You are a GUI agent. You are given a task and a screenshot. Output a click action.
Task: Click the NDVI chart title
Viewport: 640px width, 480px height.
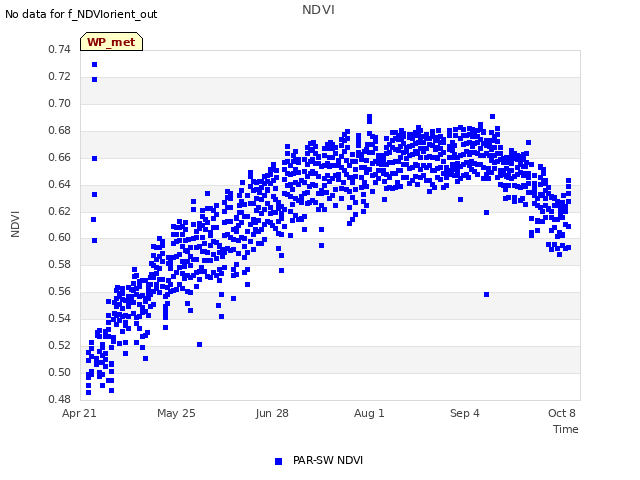[318, 10]
